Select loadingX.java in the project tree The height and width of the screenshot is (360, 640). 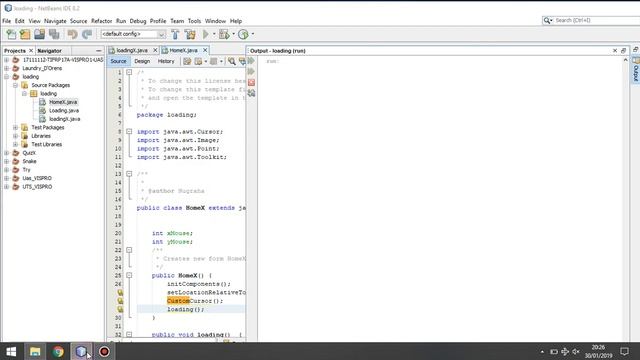point(64,119)
